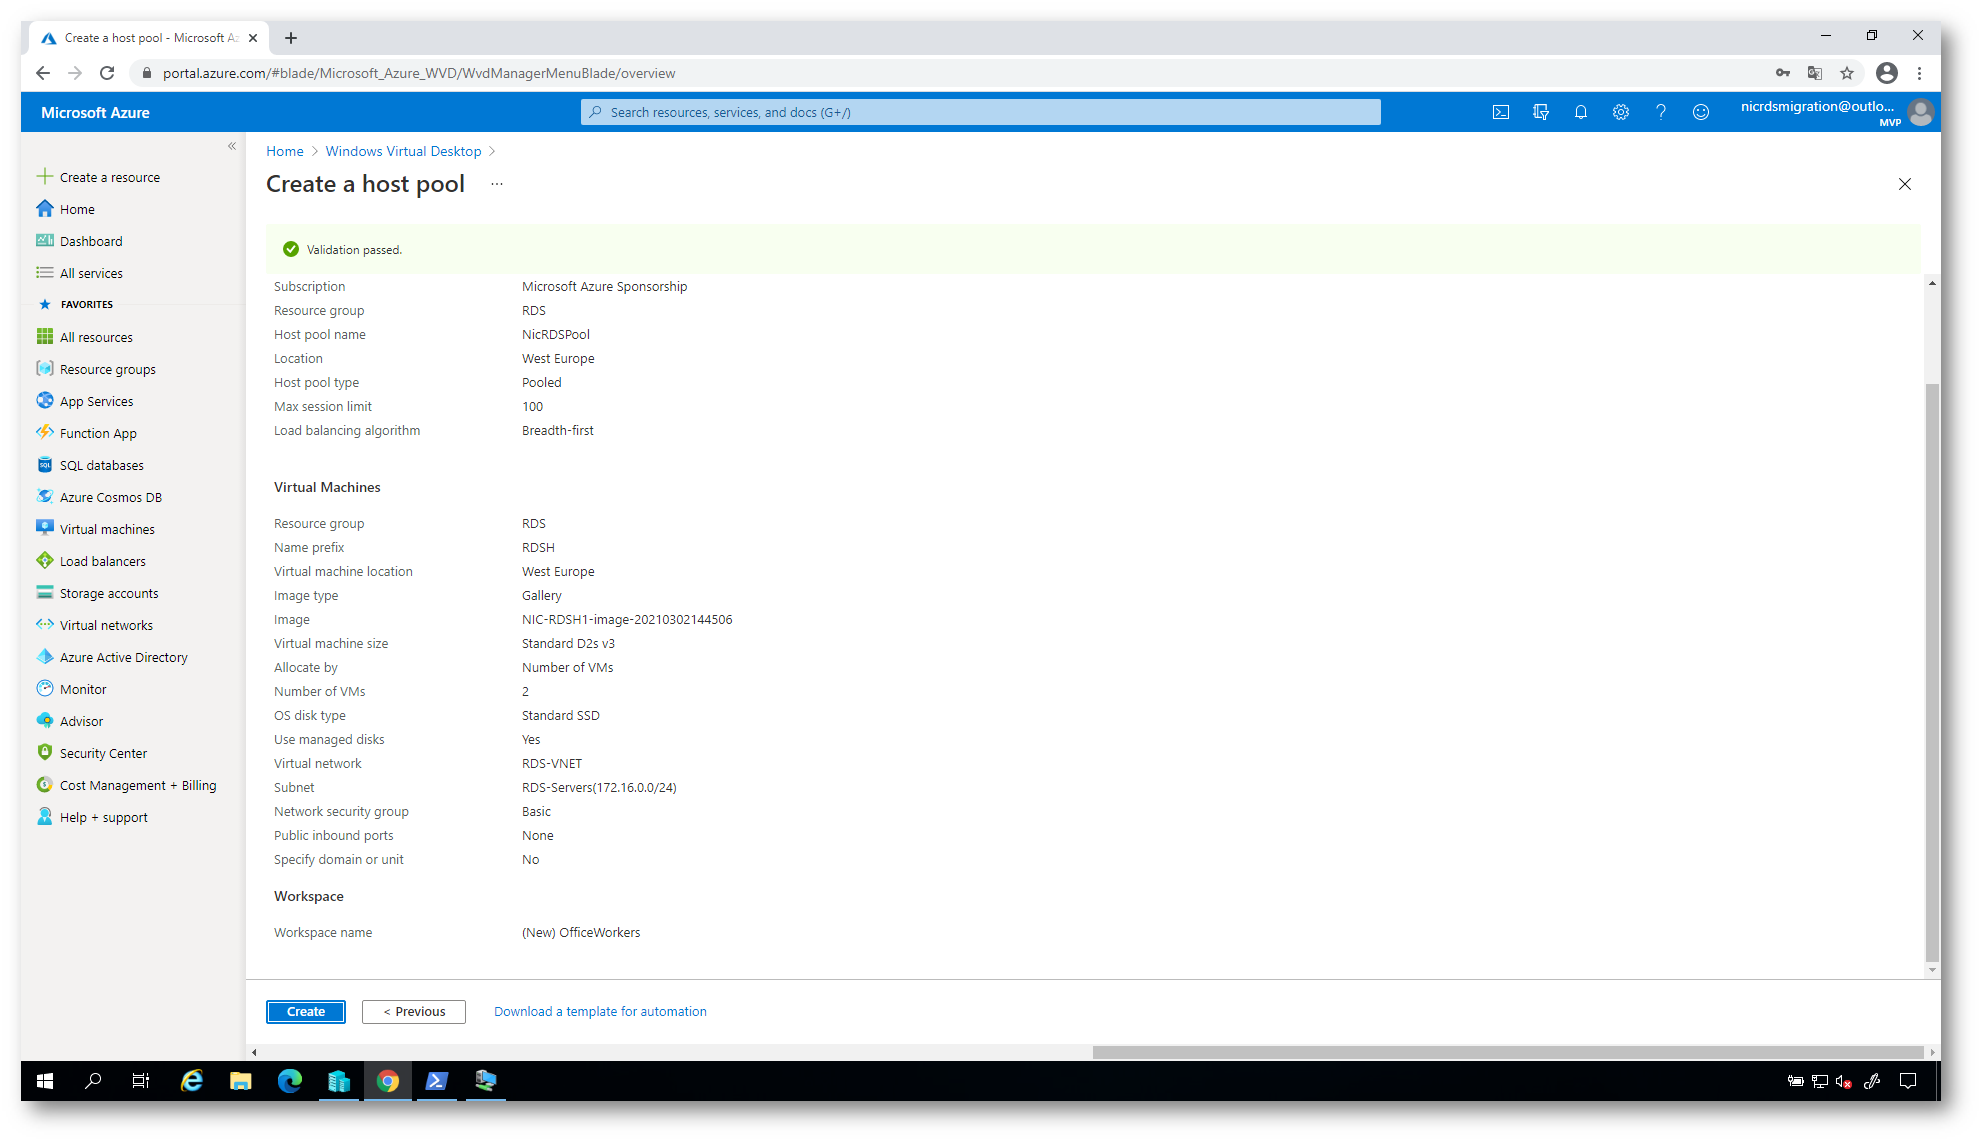Open Azure Active Directory
The width and height of the screenshot is (1983, 1143).
click(x=123, y=657)
